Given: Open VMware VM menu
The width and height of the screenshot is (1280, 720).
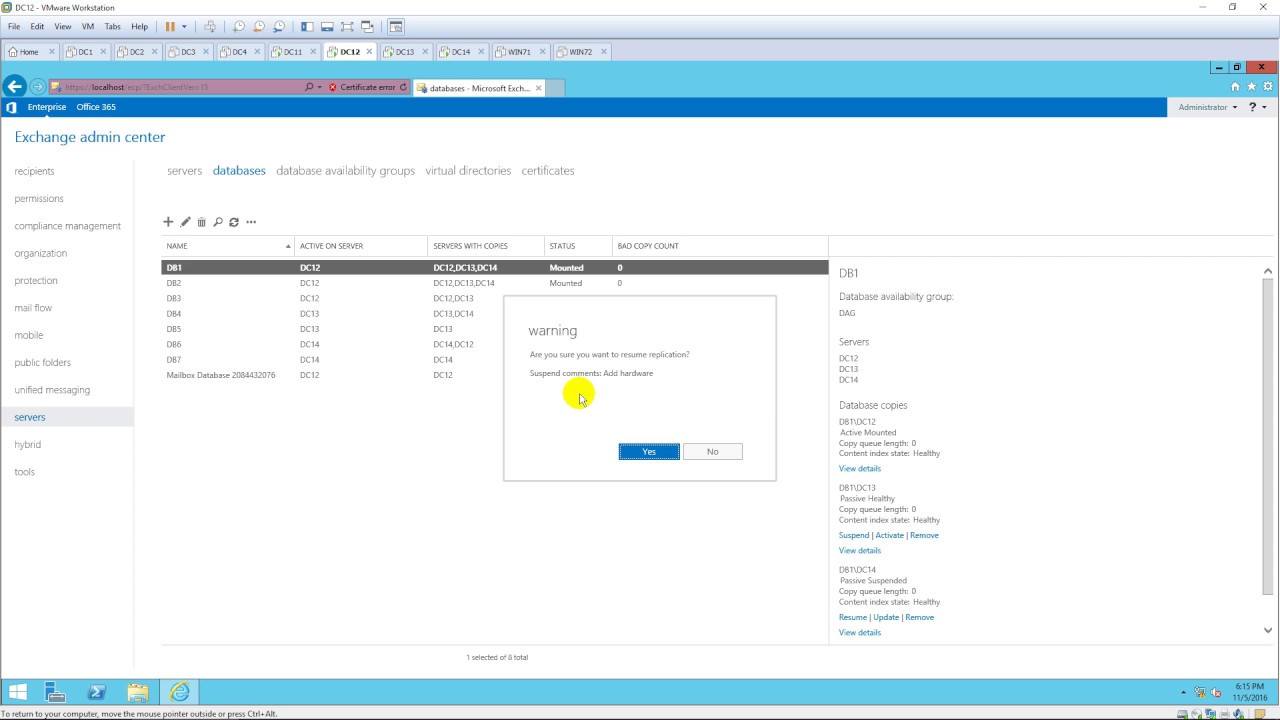Looking at the screenshot, I should 87,26.
